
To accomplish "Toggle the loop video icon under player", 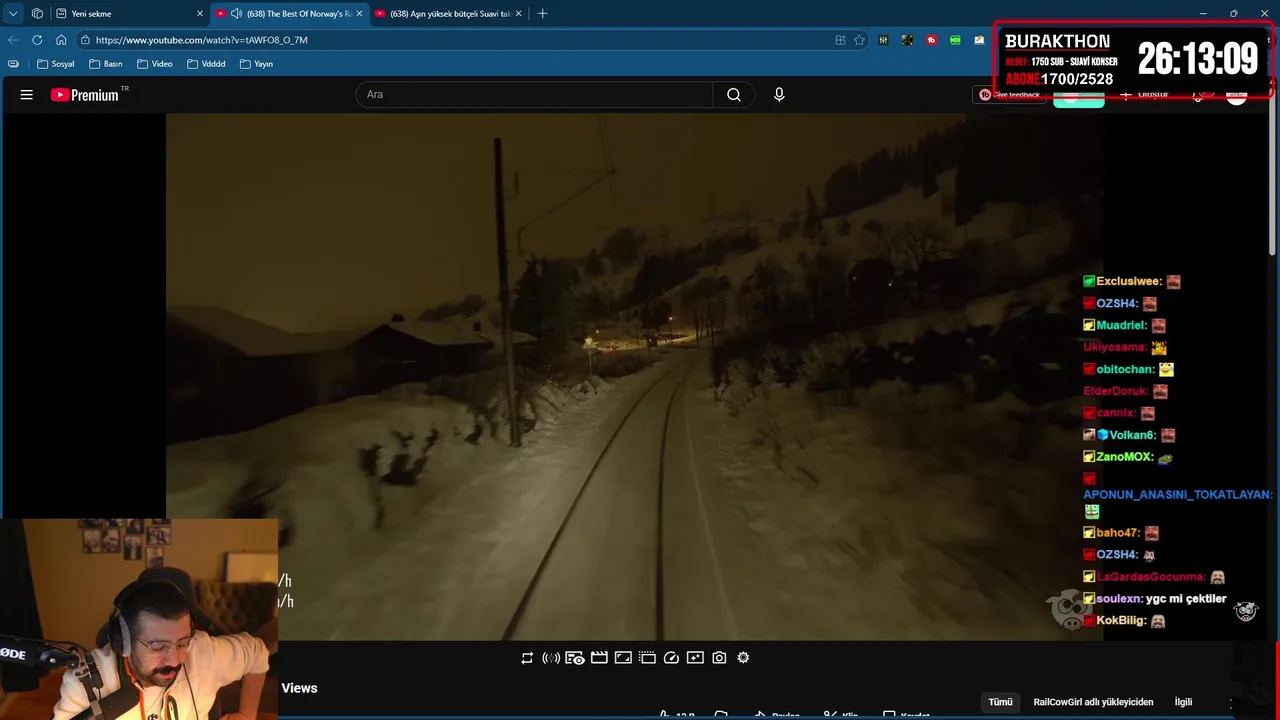I will [527, 658].
